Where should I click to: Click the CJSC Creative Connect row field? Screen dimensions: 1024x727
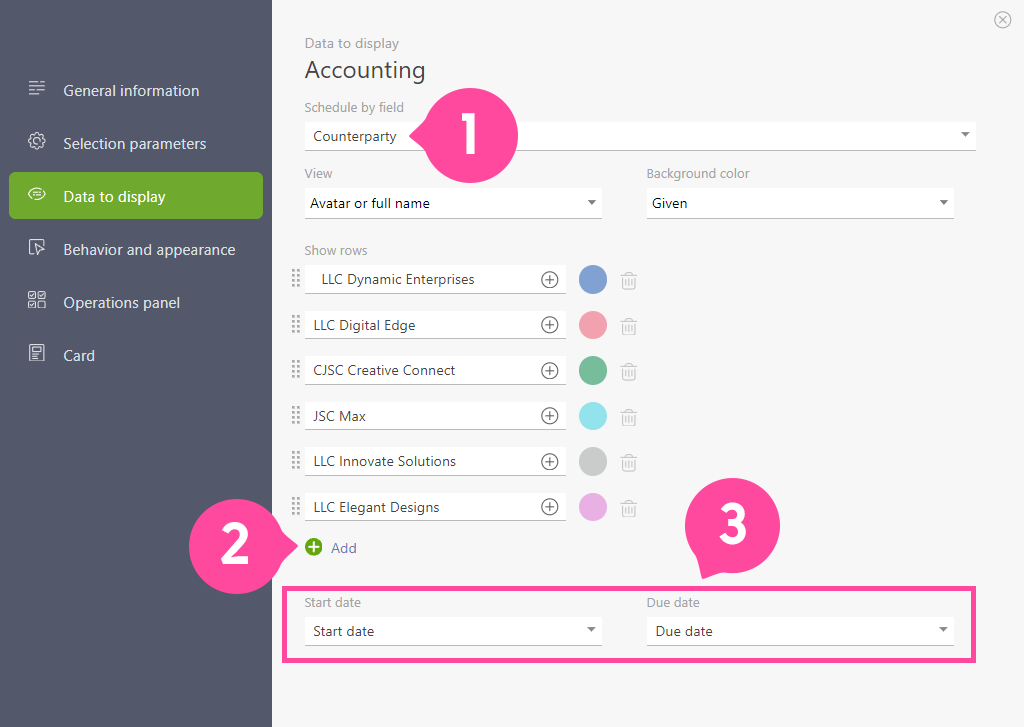(x=435, y=370)
